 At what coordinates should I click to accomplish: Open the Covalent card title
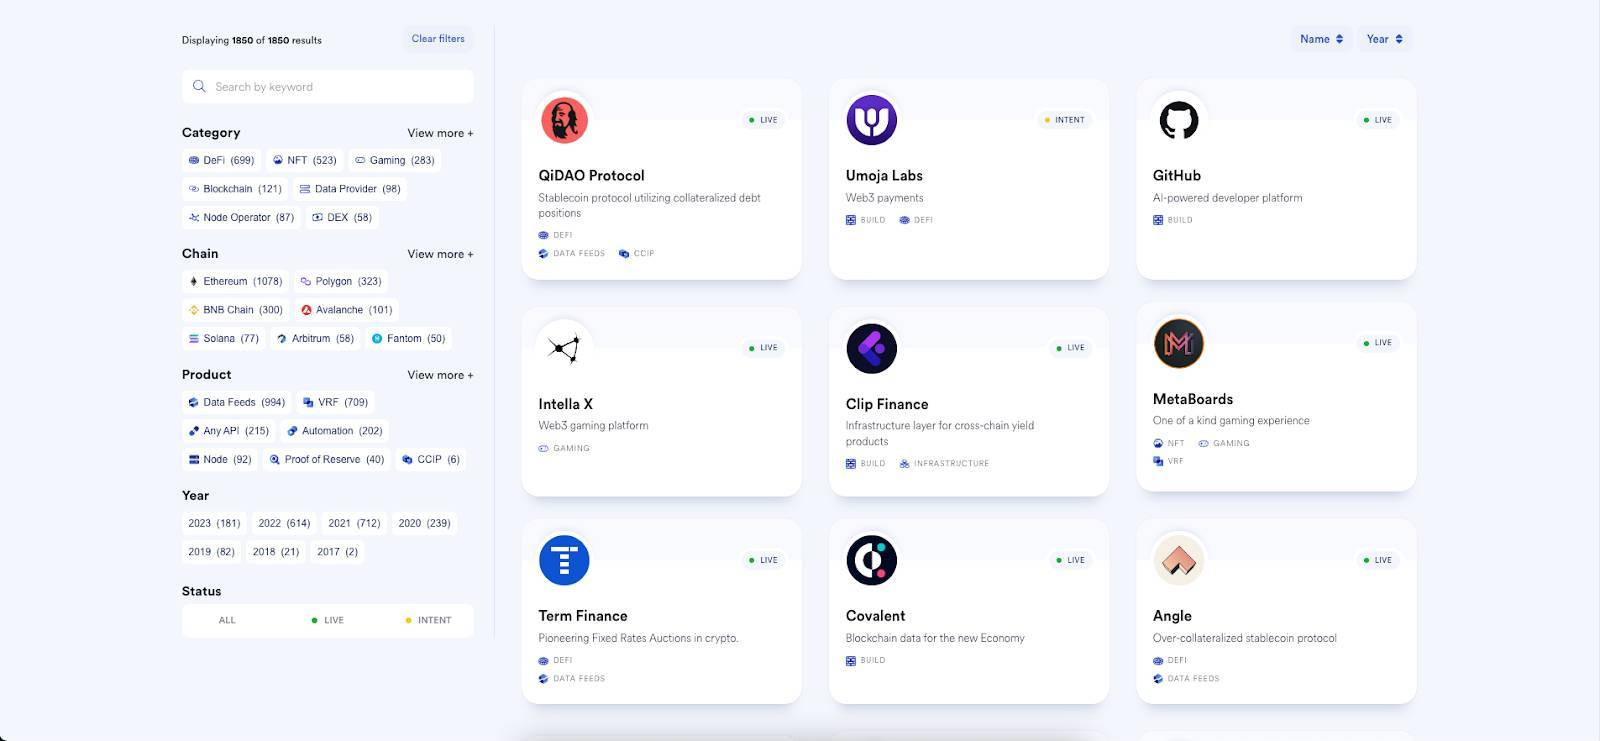pos(875,616)
